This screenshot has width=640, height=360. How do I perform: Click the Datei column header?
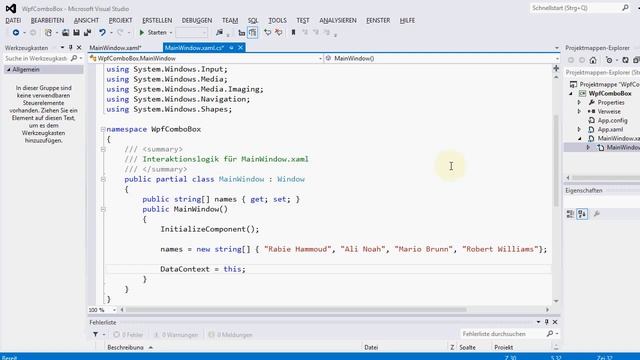(371, 347)
